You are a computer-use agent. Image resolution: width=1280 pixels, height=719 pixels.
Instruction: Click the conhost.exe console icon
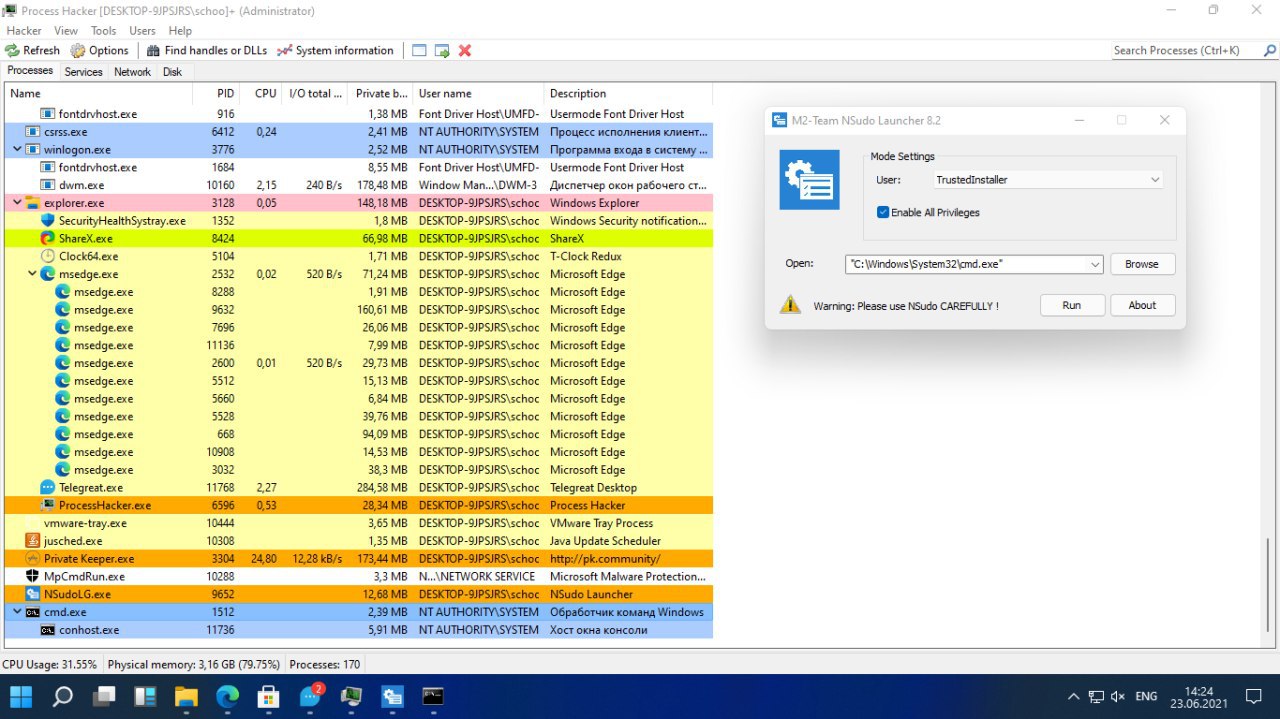point(48,630)
